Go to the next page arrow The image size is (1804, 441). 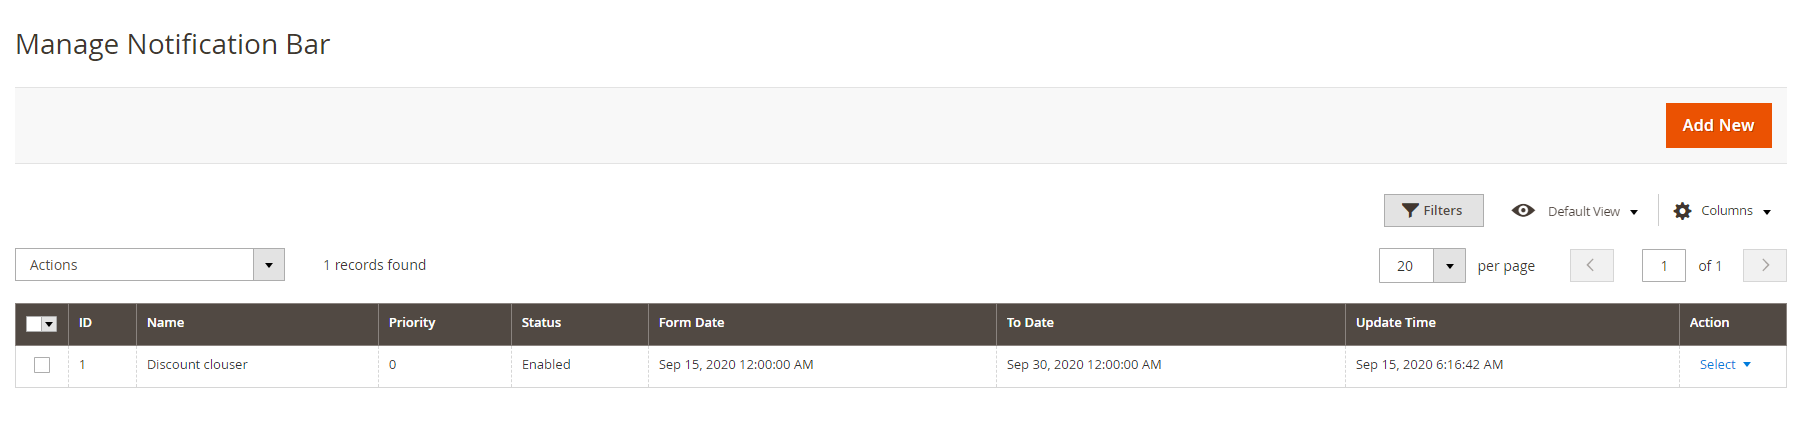(x=1765, y=266)
